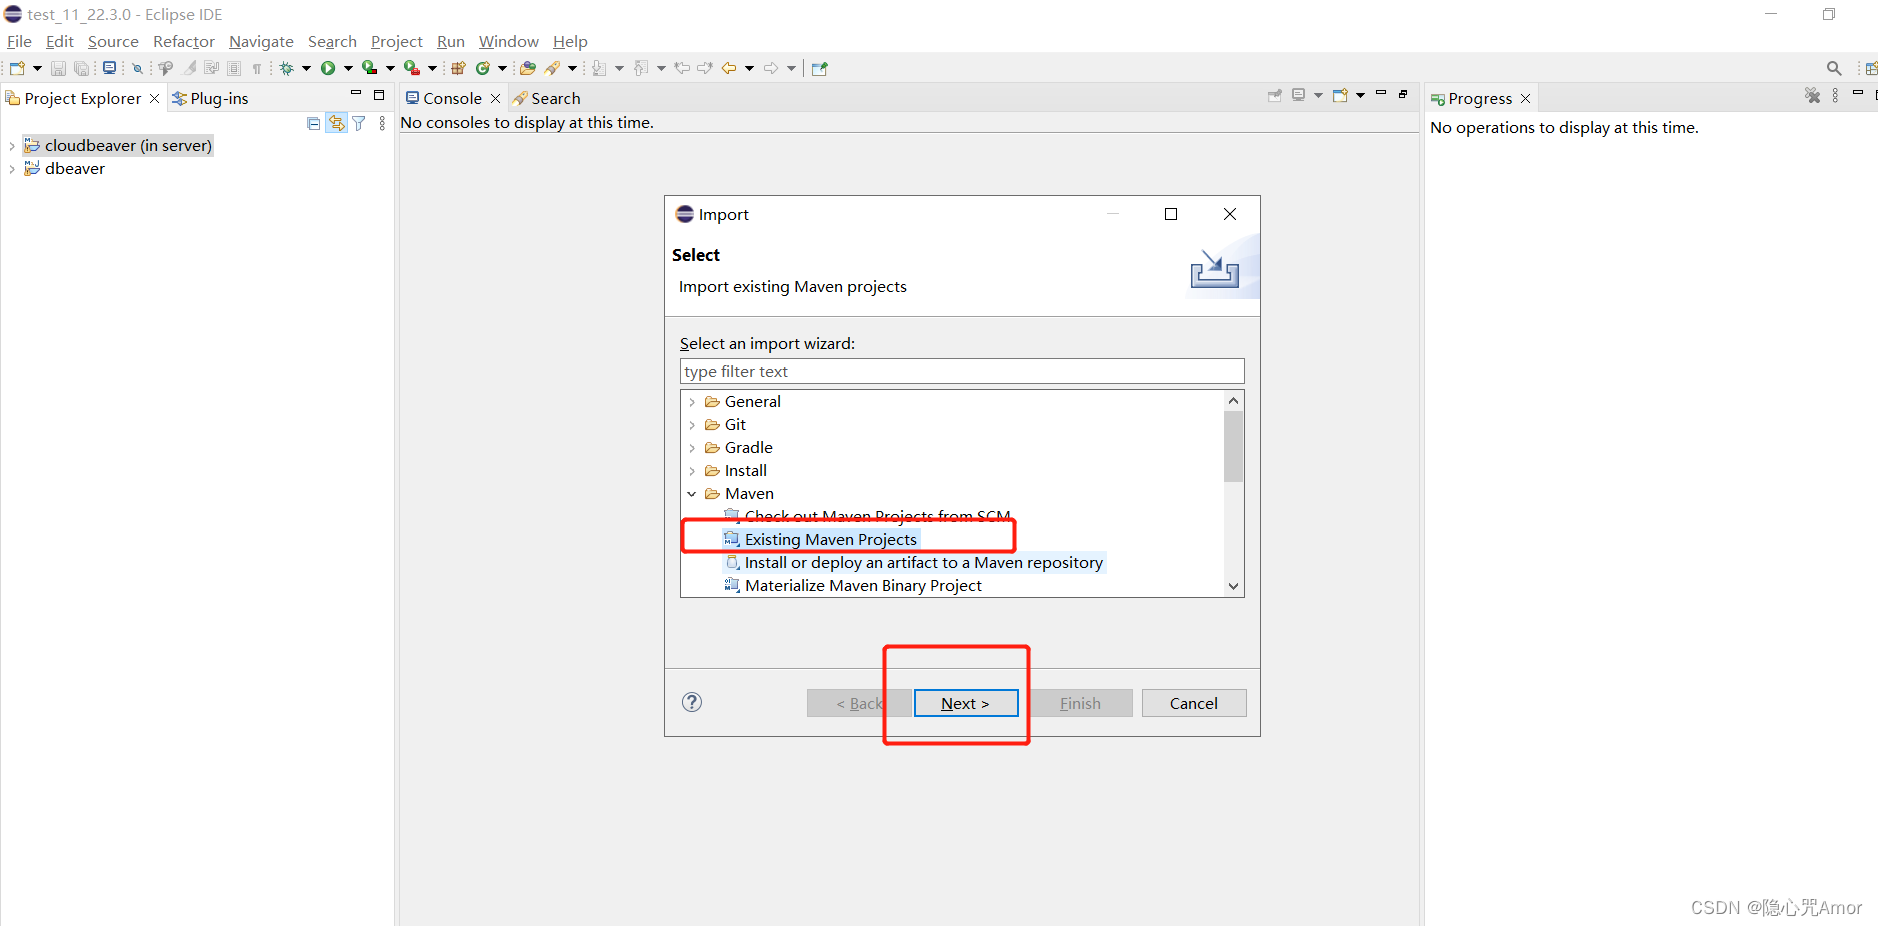This screenshot has width=1878, height=926.
Task: Open the Debug configurations dropdown arrow
Action: tap(306, 68)
